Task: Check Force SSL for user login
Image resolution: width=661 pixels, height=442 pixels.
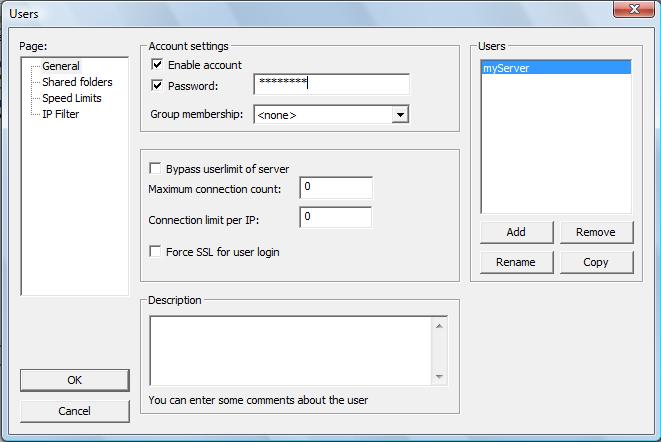Action: (x=155, y=252)
